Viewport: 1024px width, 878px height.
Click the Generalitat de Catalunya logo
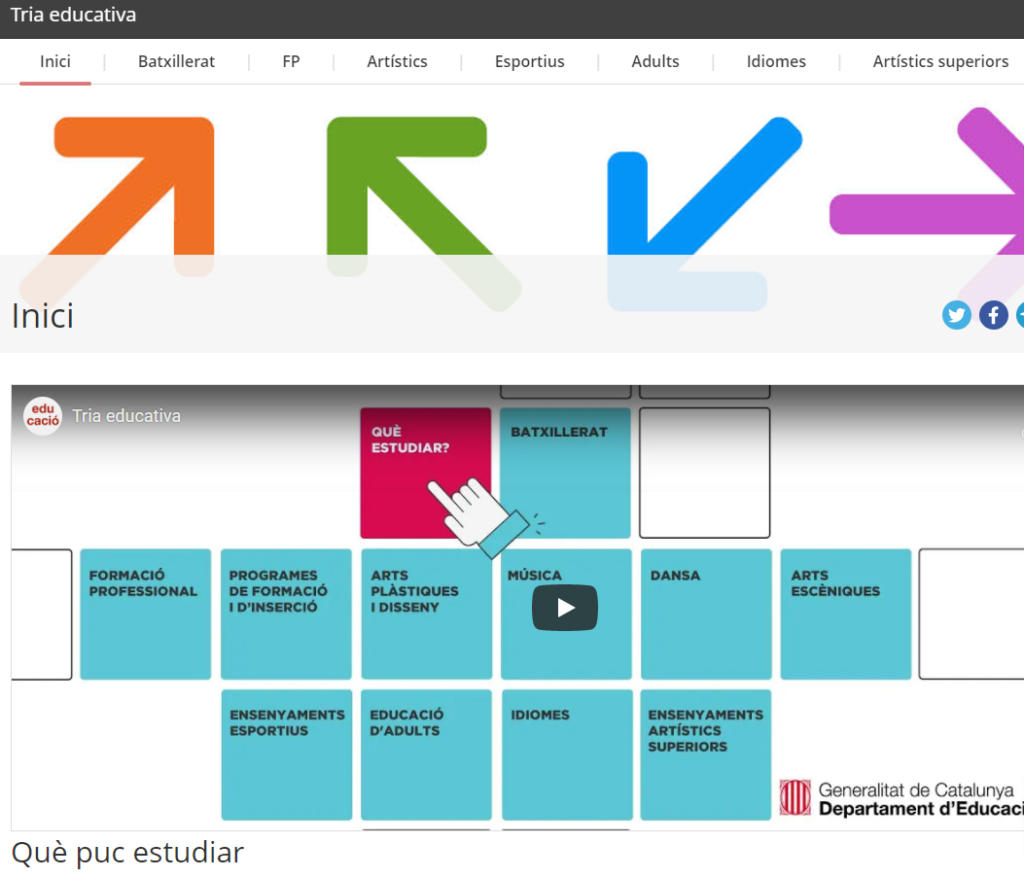pos(796,798)
